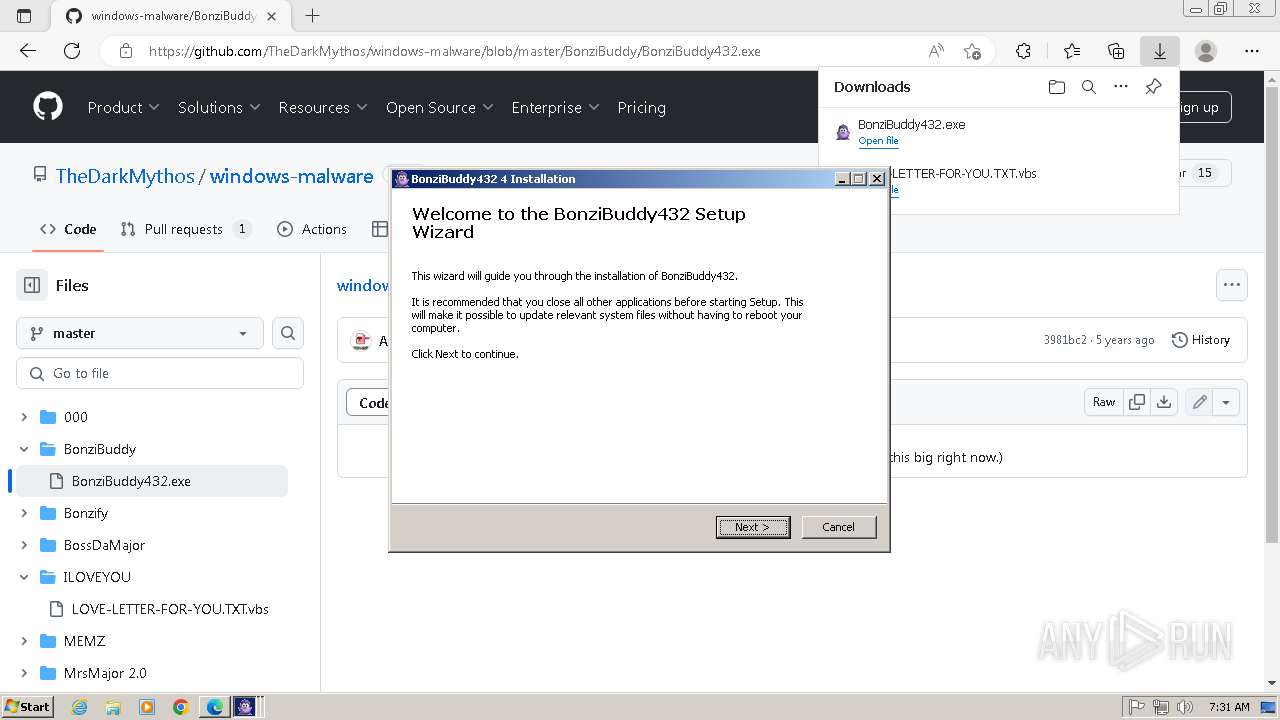Image resolution: width=1280 pixels, height=720 pixels.
Task: Add page to favorites star icon
Action: pos(972,51)
